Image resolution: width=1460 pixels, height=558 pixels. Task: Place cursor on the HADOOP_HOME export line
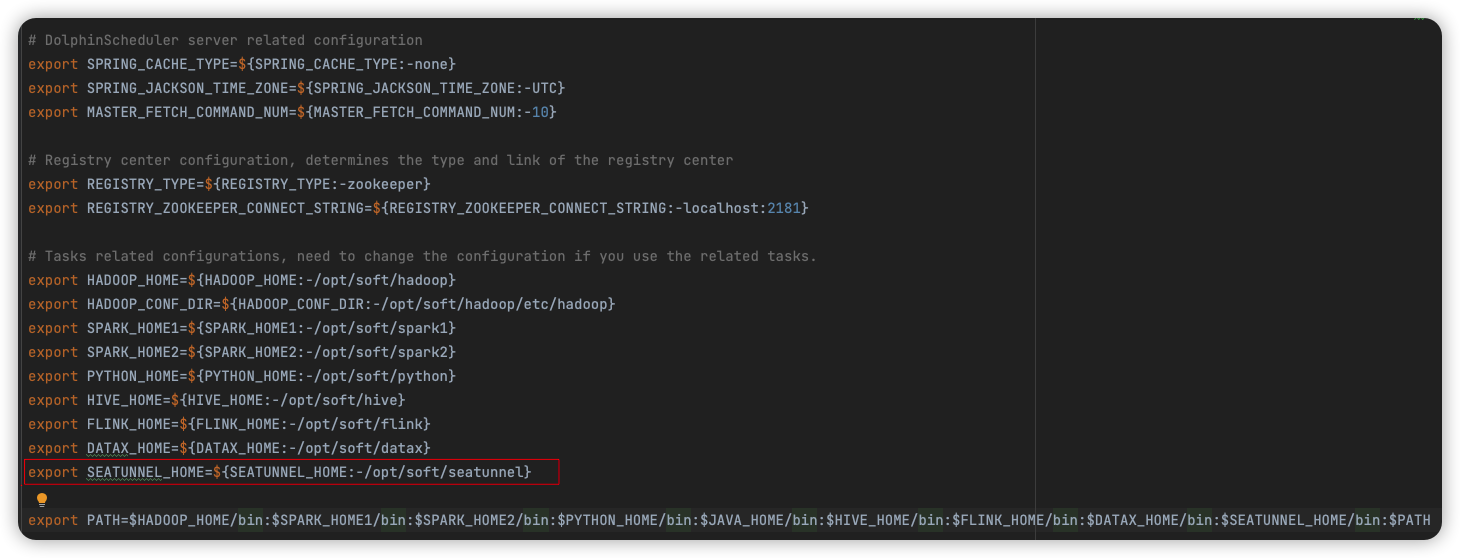[x=242, y=280]
